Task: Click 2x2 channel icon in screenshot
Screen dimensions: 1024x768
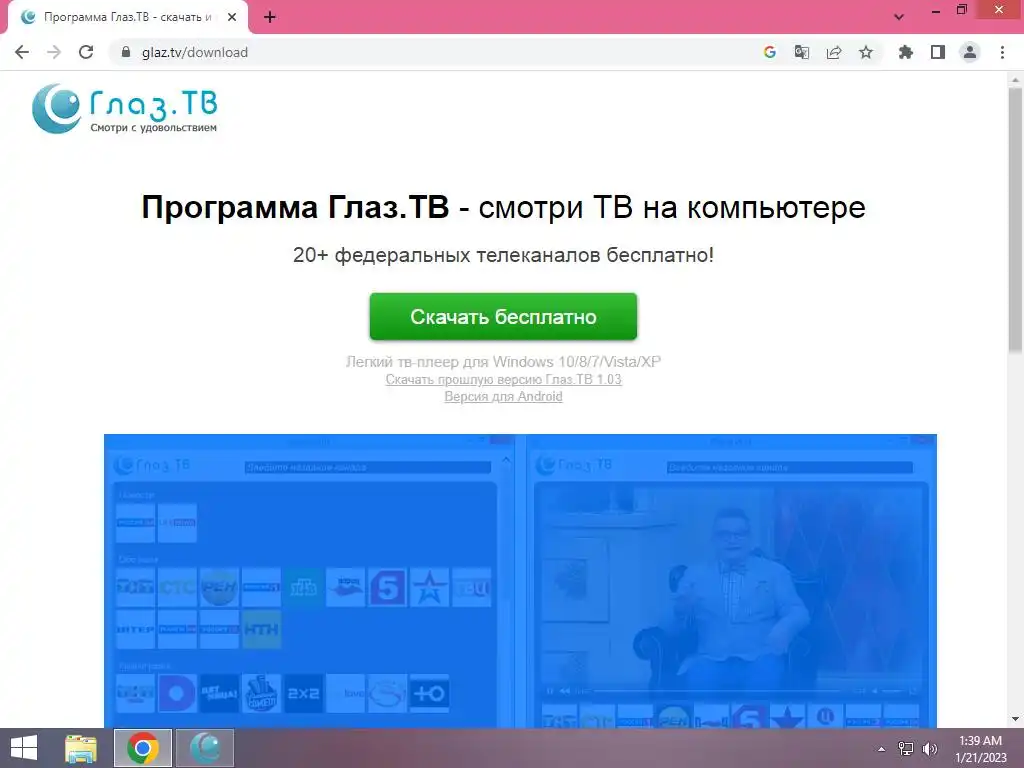Action: tap(303, 693)
